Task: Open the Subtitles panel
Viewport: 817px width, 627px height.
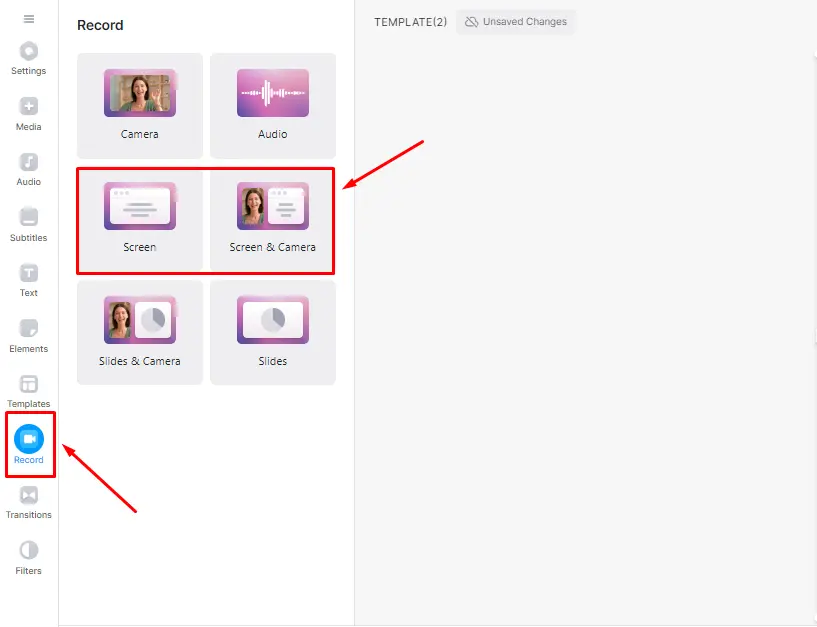Action: [x=29, y=225]
